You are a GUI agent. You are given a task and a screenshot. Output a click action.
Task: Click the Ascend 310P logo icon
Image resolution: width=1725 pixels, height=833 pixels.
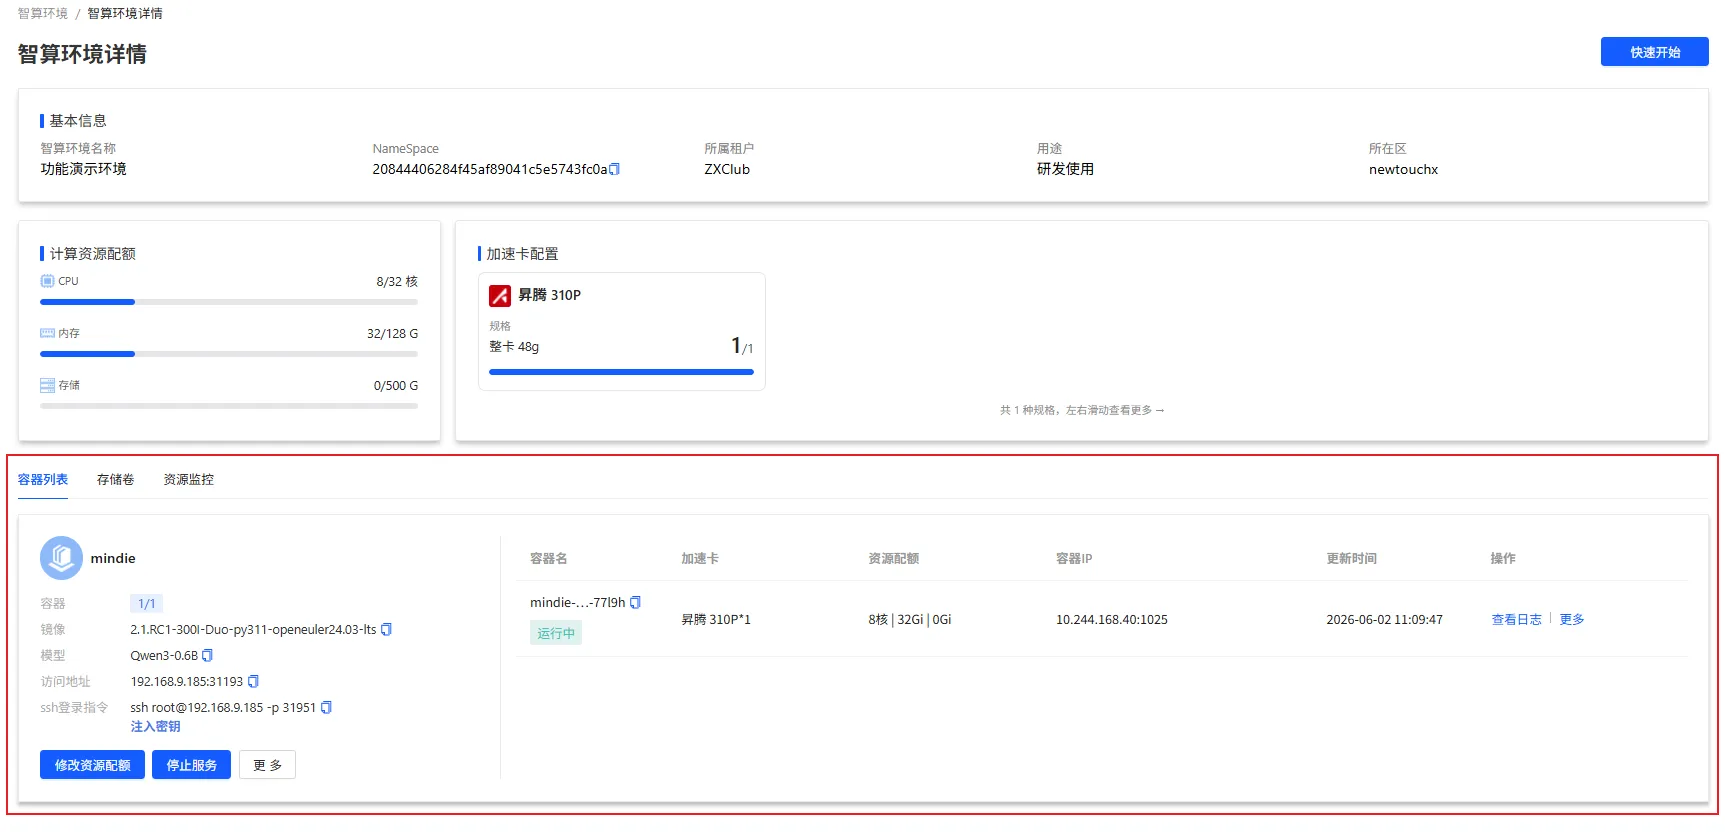(500, 295)
